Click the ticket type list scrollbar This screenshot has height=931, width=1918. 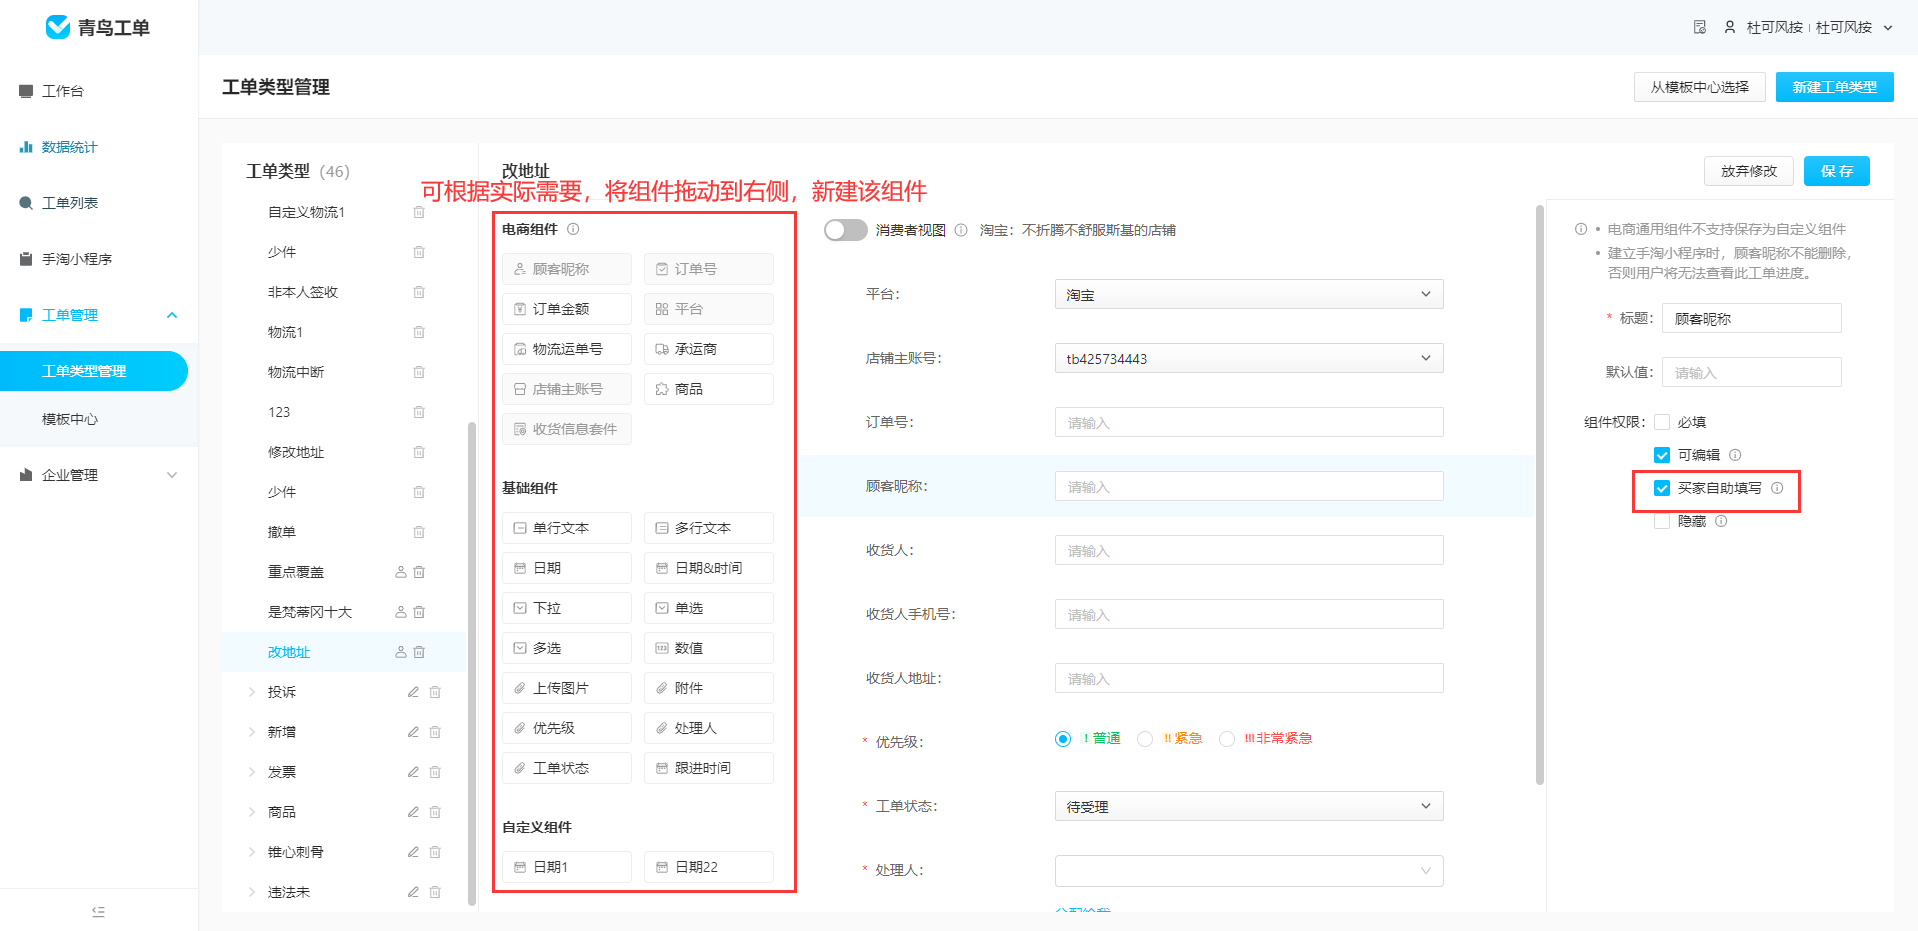click(x=471, y=663)
